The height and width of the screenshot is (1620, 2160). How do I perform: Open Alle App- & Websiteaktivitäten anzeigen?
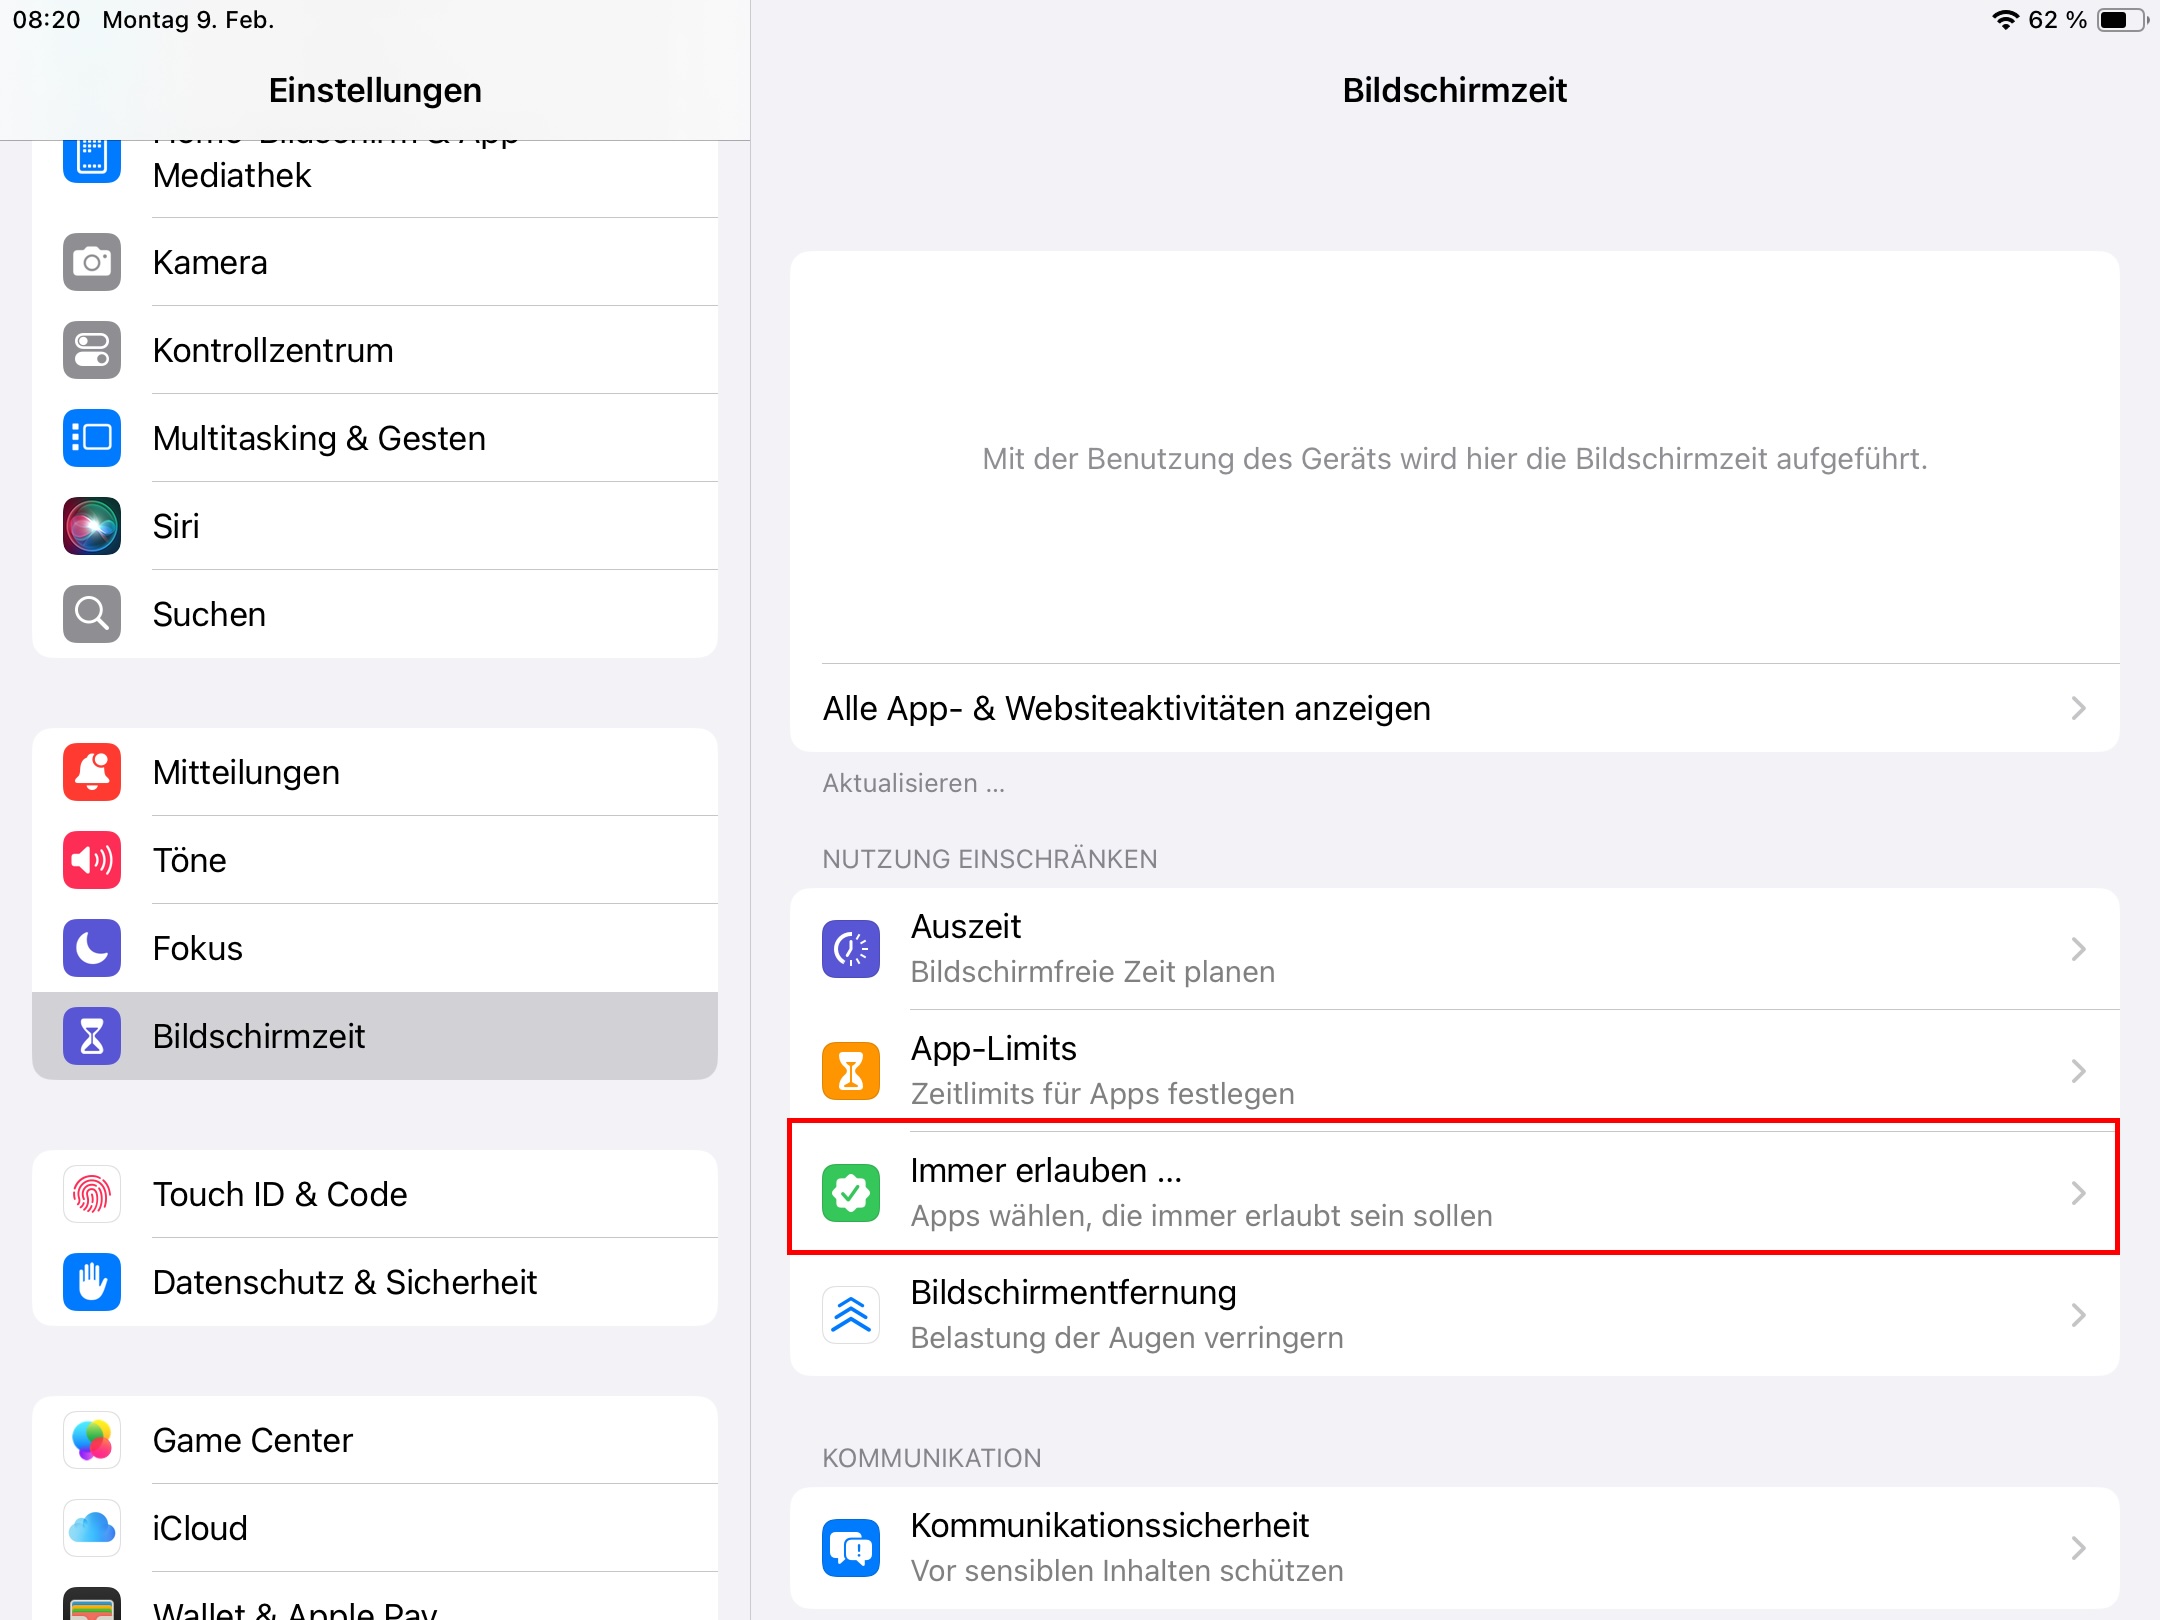tap(1455, 708)
